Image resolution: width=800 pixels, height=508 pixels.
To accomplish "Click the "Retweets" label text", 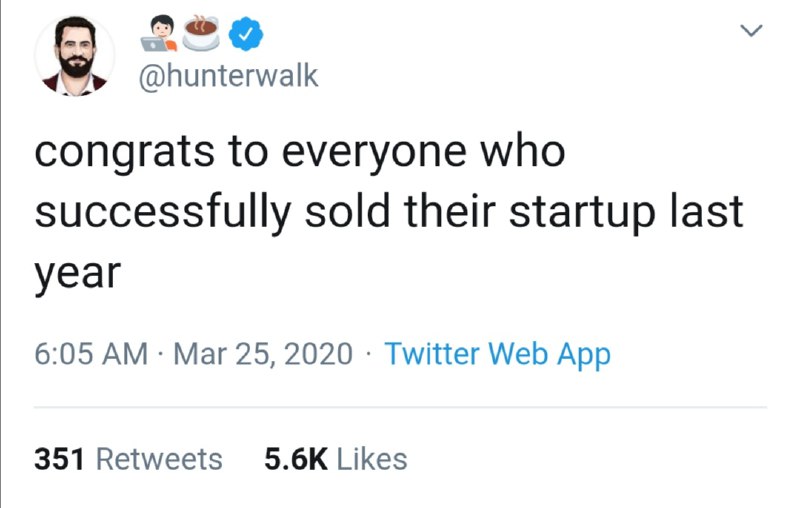I will click(158, 459).
